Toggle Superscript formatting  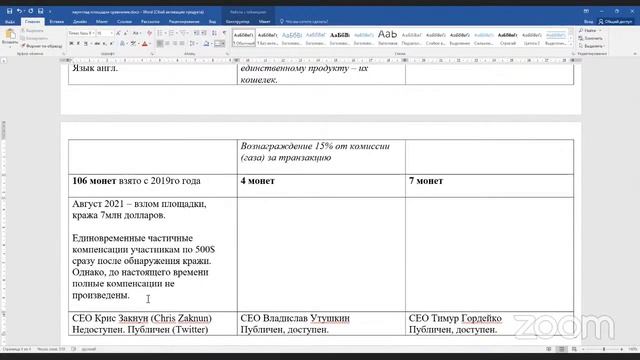[111, 43]
